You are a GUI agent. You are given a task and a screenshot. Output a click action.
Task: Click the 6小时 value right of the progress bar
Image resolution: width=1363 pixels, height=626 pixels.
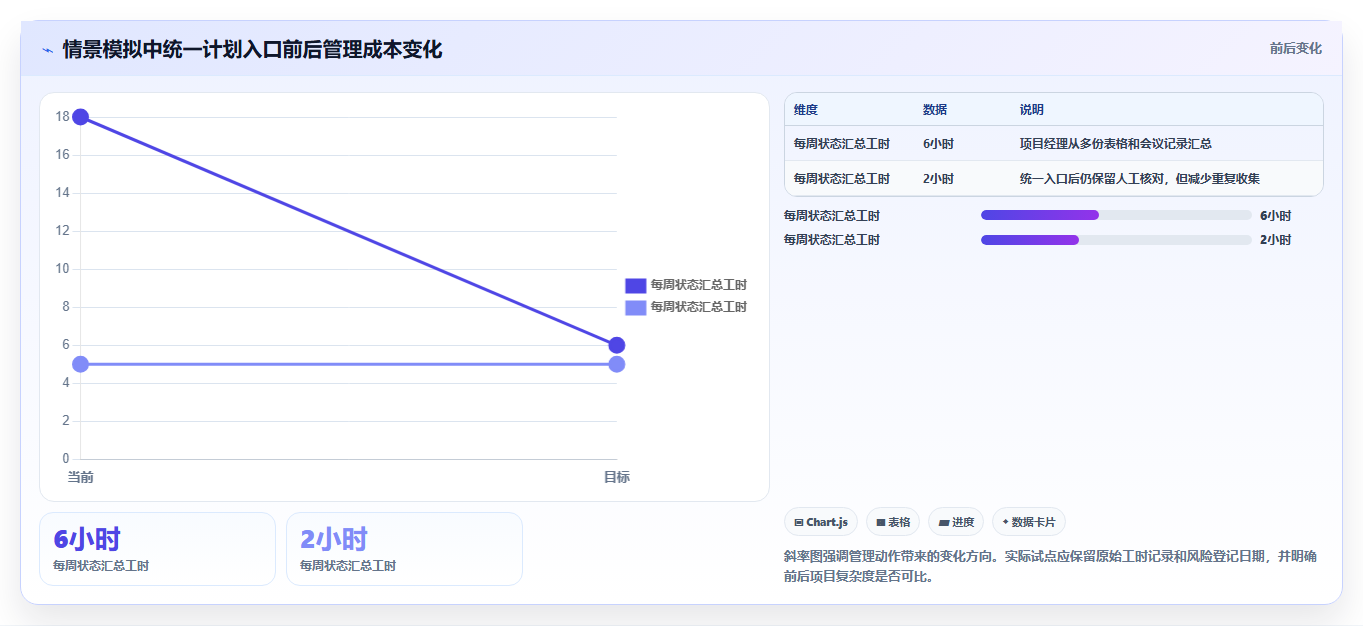1275,215
